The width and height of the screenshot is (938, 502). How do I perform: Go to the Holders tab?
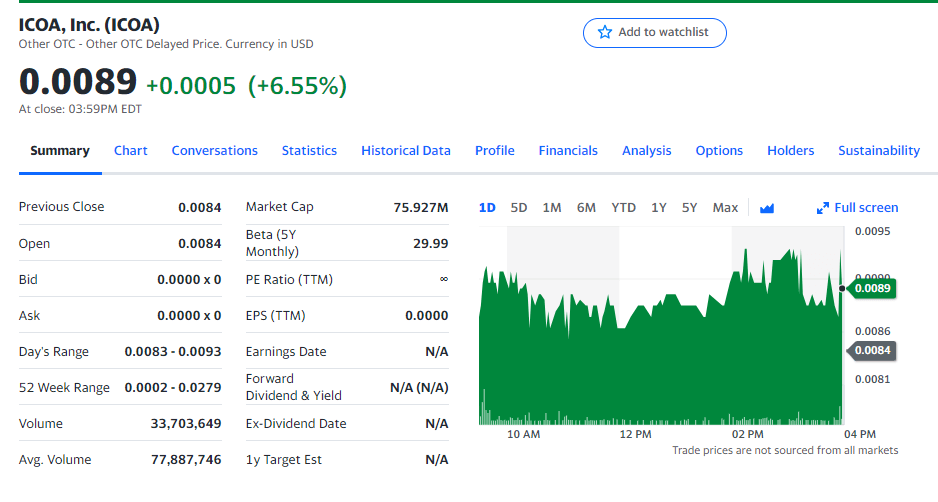pyautogui.click(x=791, y=151)
